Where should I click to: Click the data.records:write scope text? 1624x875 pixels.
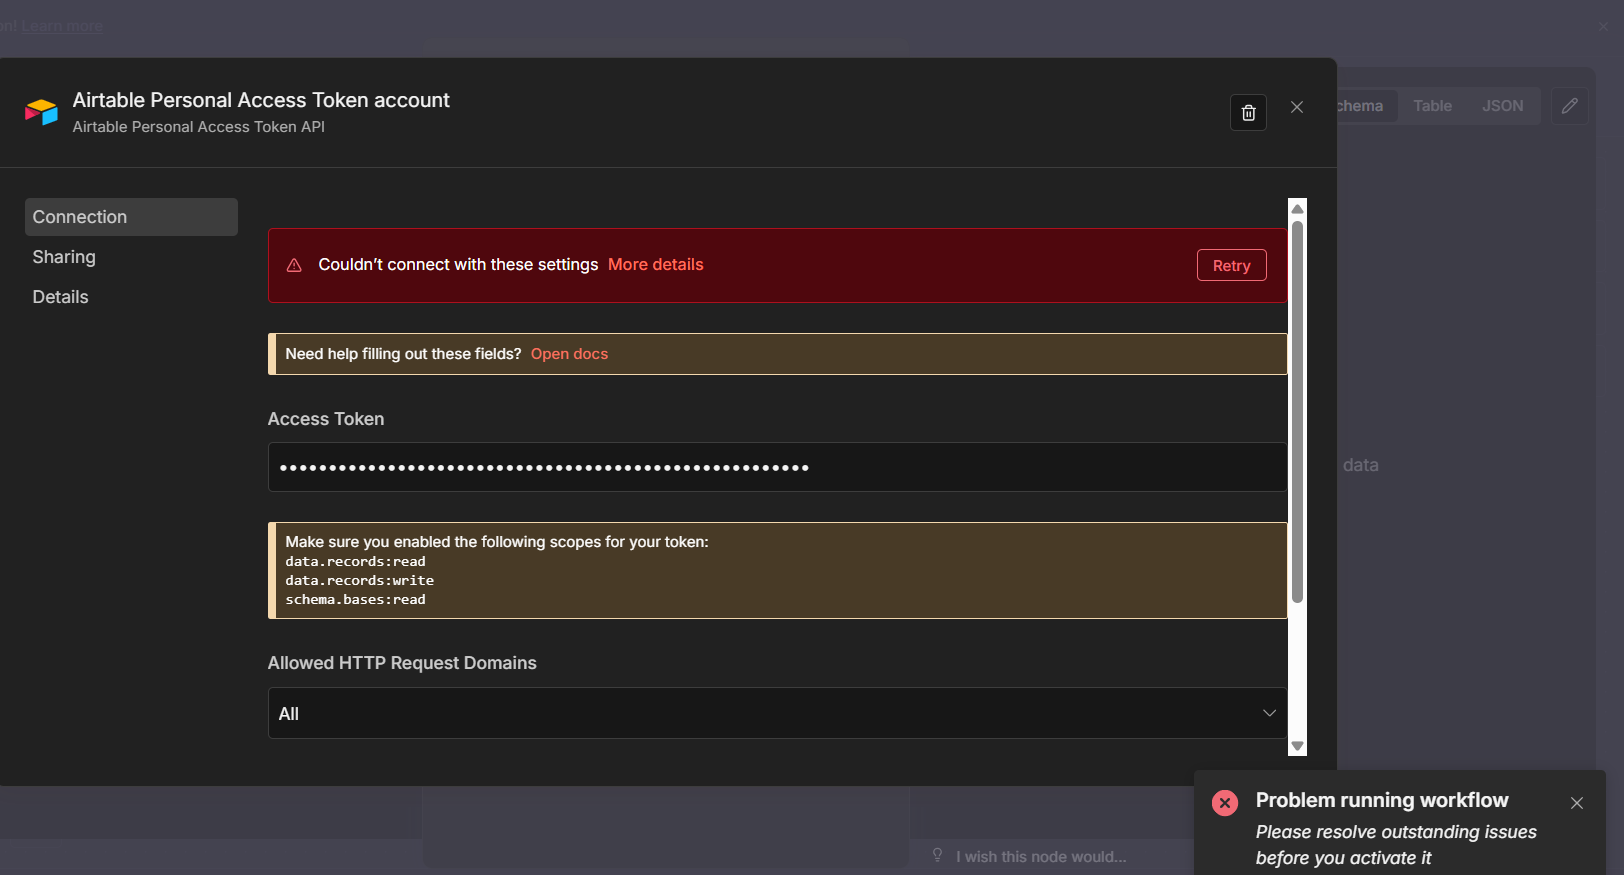click(360, 581)
